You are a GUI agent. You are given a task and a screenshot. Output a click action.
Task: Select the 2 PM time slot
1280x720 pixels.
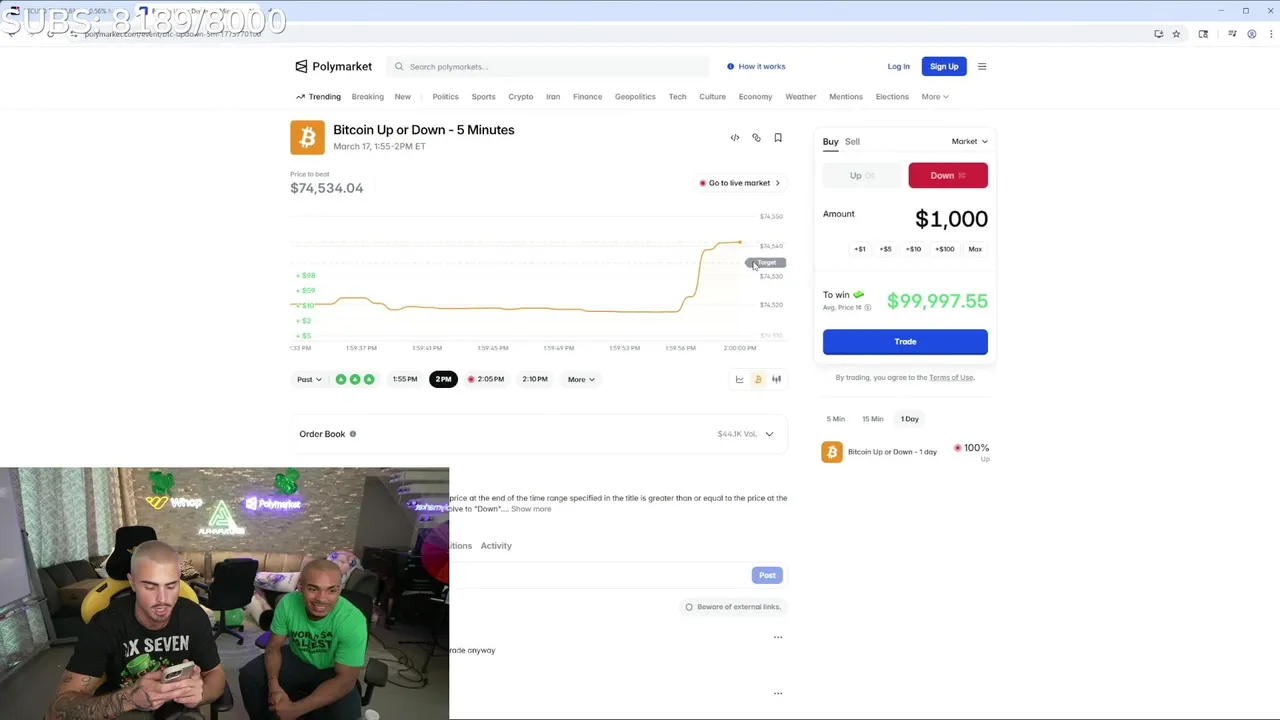pos(443,379)
